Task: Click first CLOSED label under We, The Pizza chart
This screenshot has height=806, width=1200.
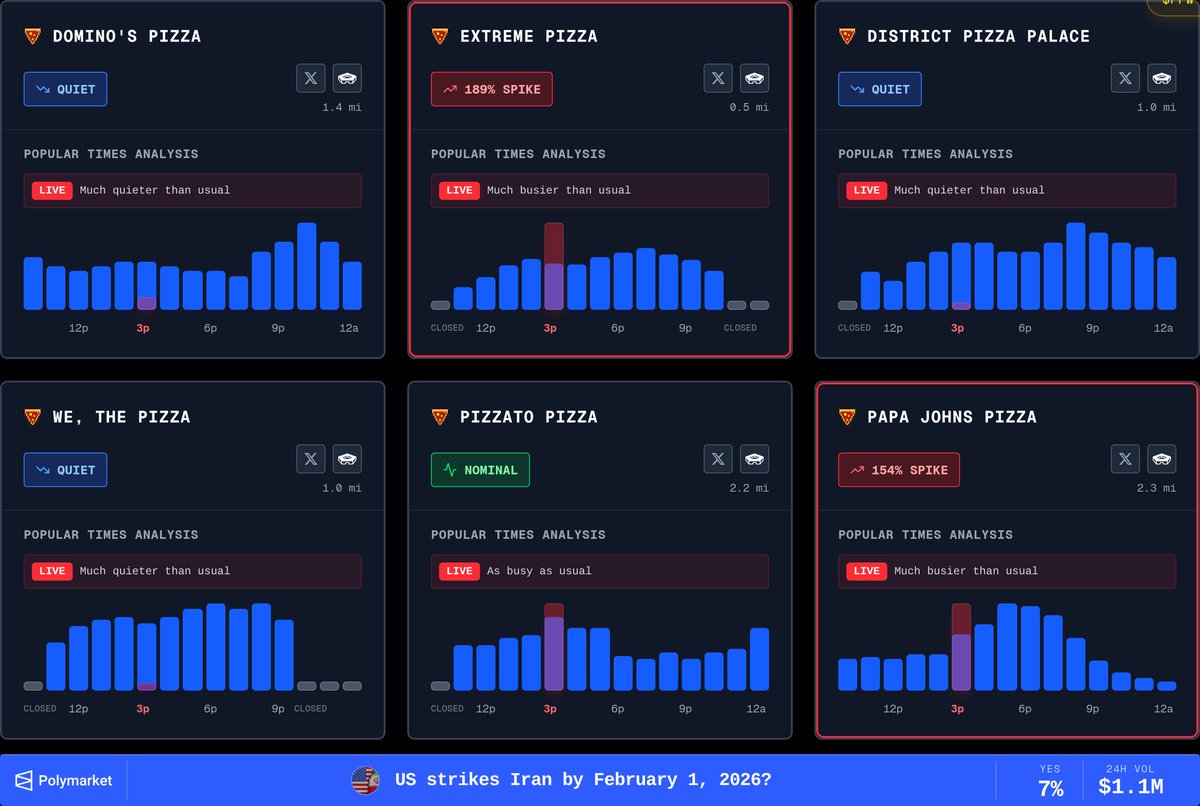Action: pos(40,709)
